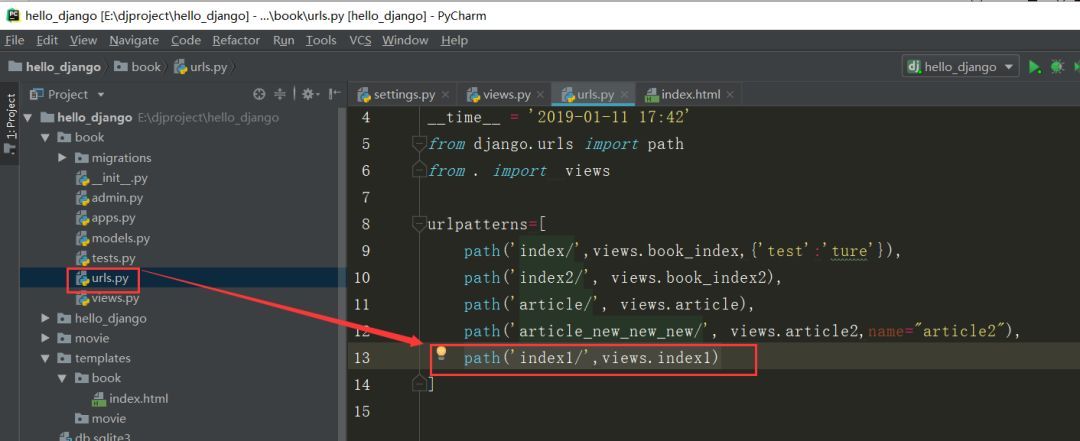Hide the Project panel with hide icon

335,94
